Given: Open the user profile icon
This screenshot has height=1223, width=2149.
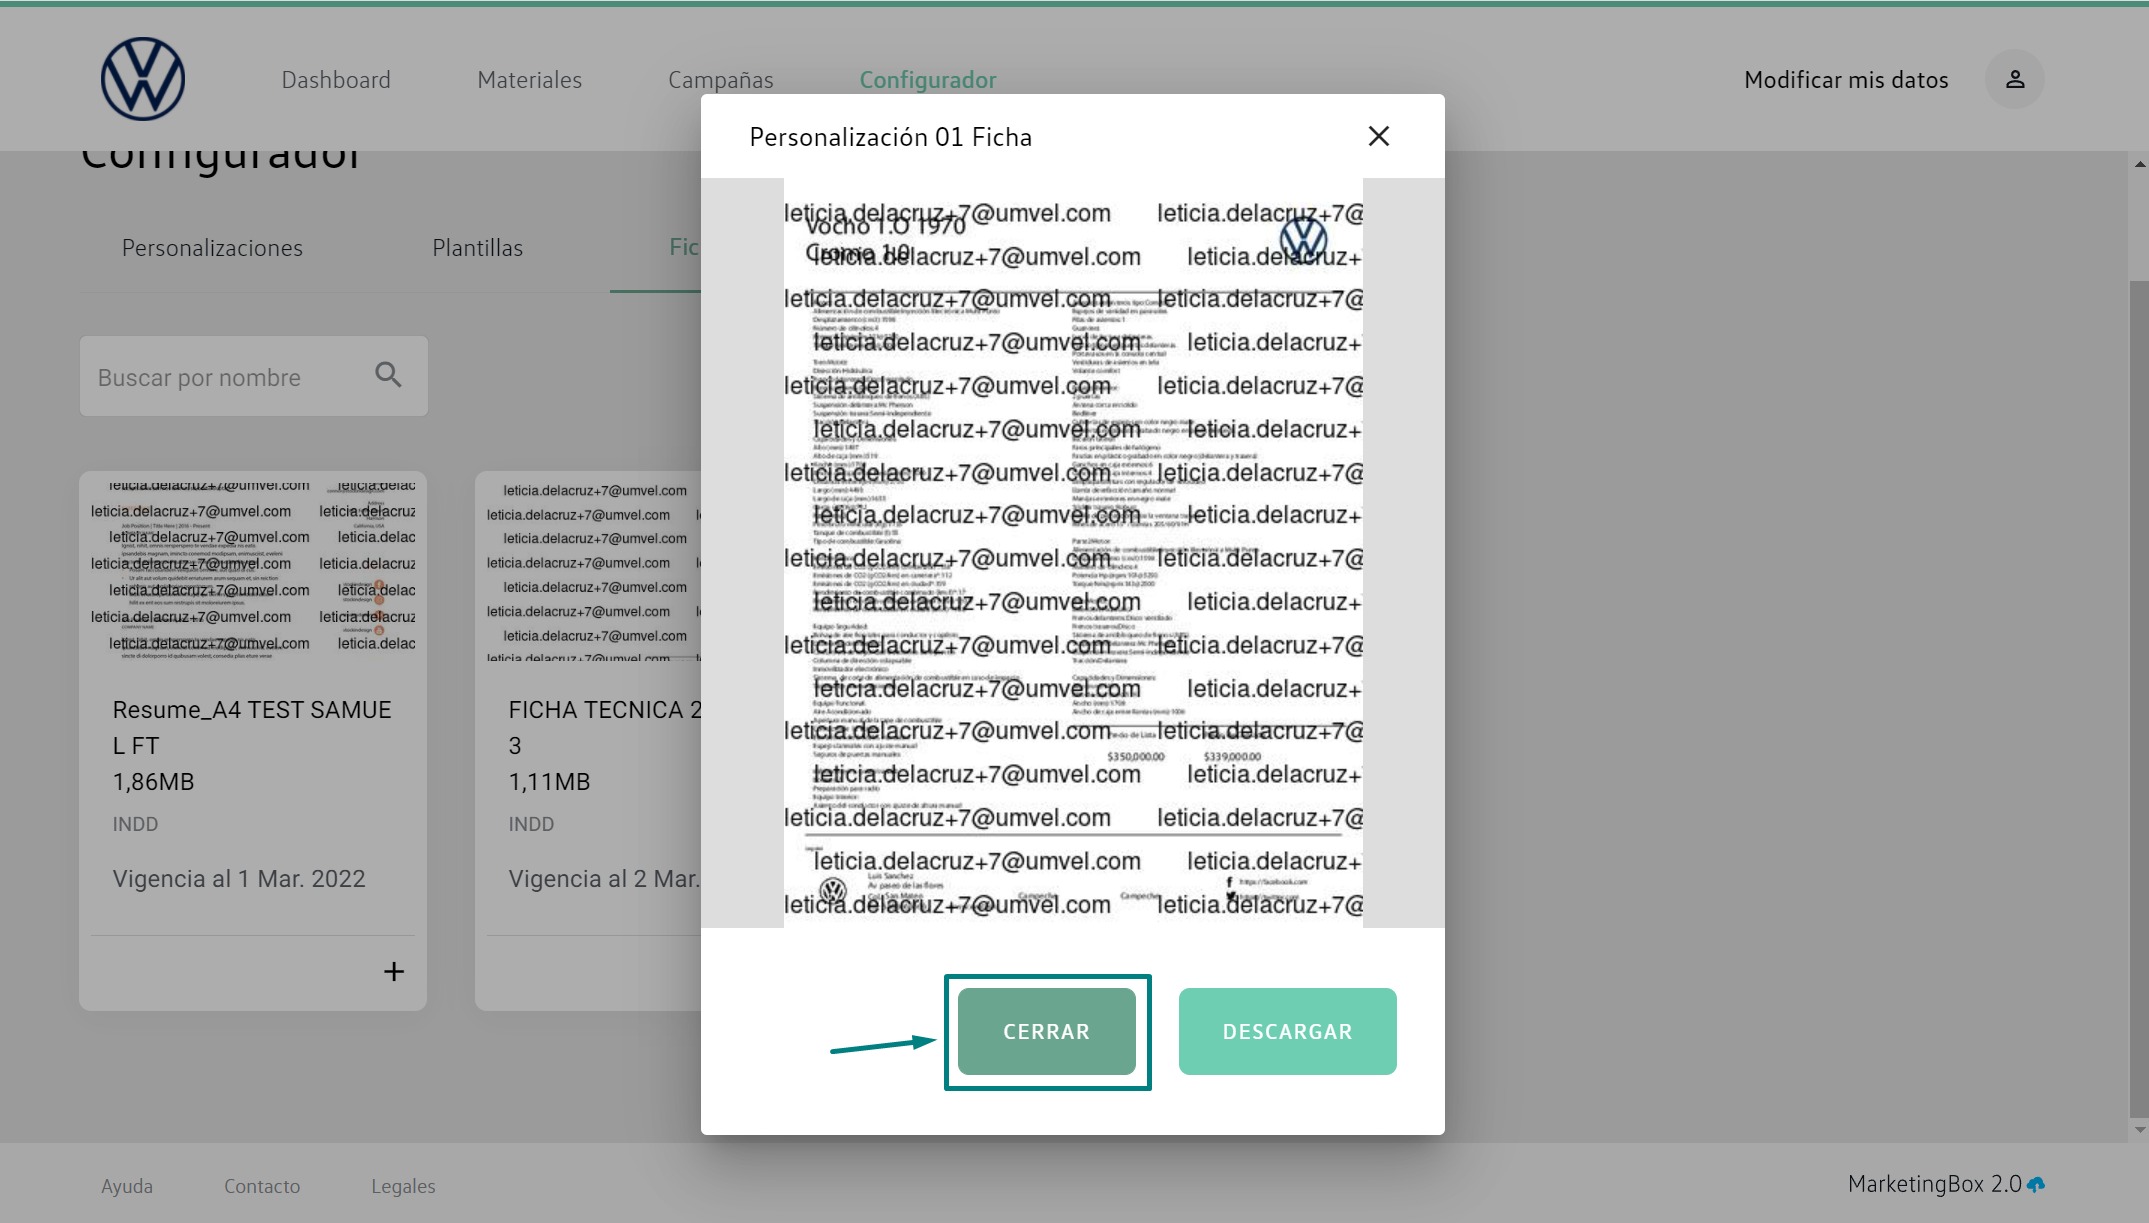Looking at the screenshot, I should [x=2014, y=79].
